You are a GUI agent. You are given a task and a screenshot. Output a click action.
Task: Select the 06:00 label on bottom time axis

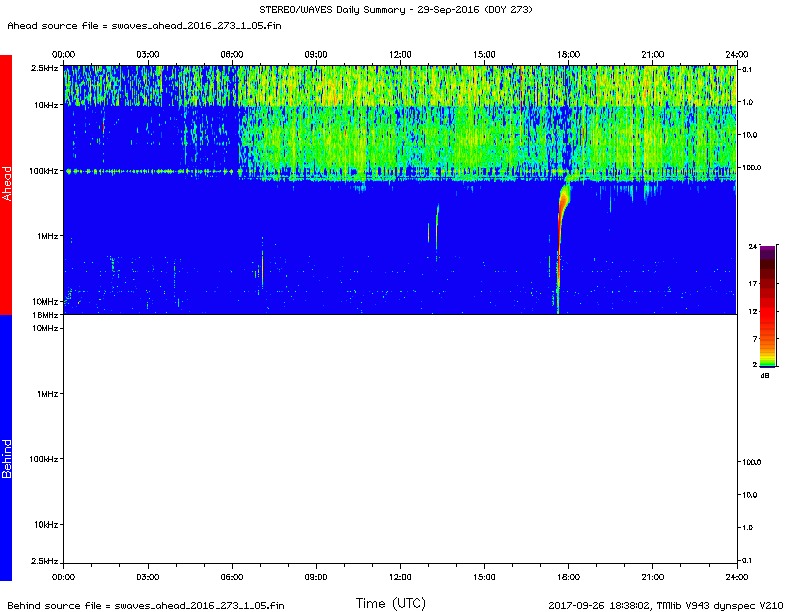[232, 577]
